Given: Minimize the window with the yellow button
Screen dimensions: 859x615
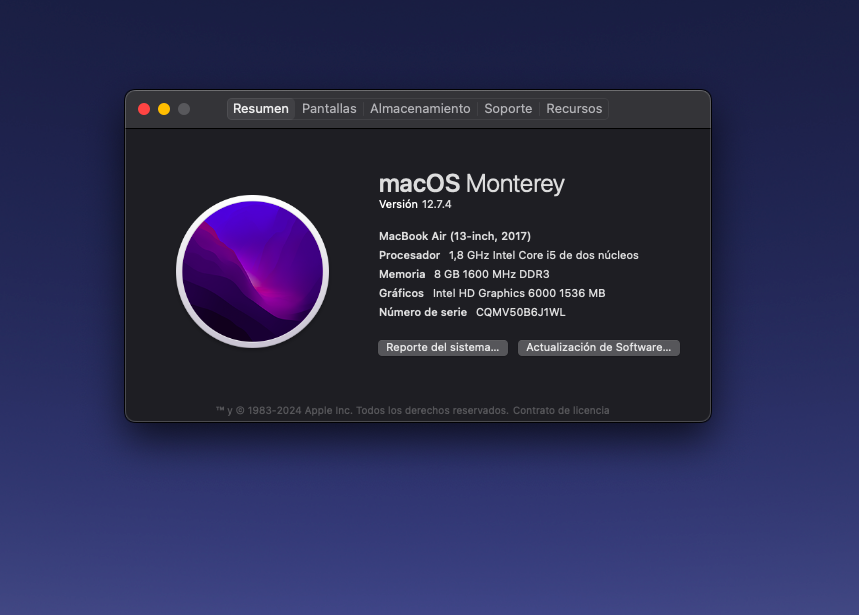Looking at the screenshot, I should 164,109.
